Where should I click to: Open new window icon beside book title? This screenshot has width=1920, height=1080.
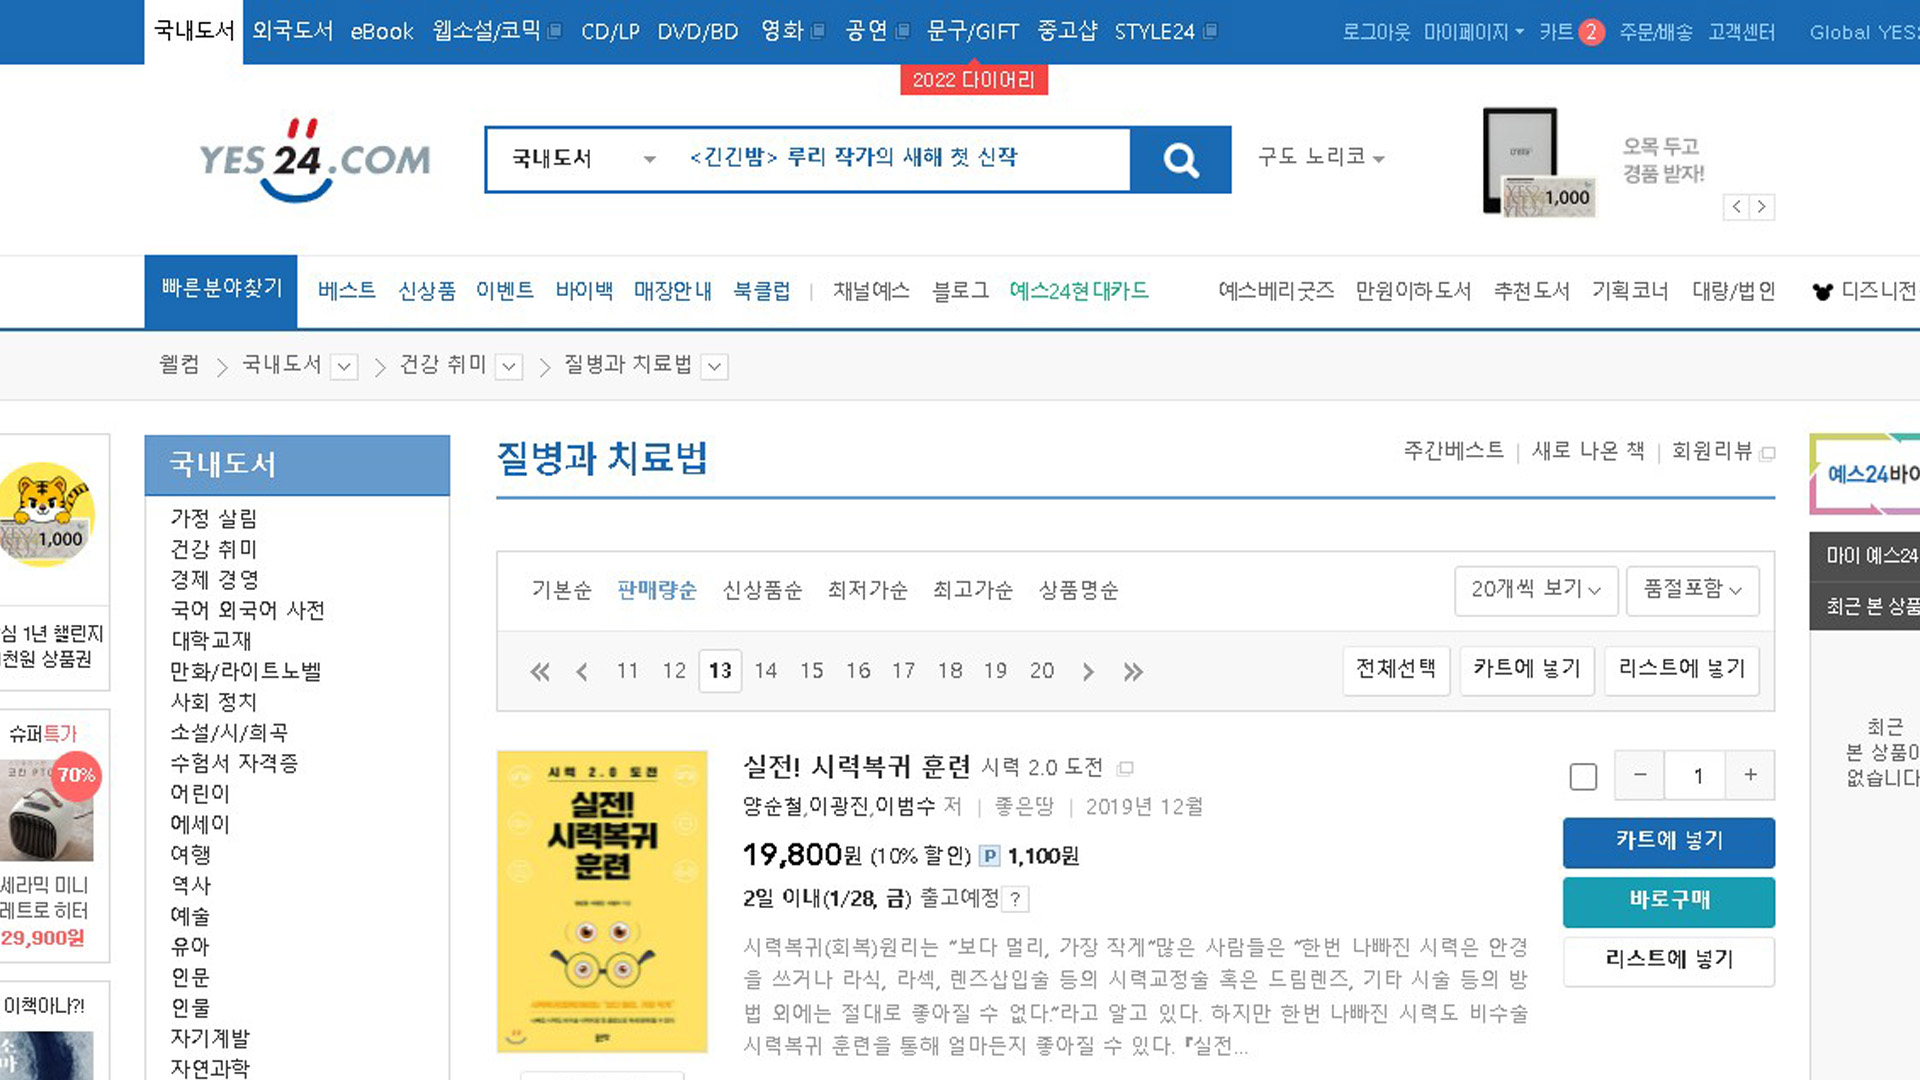pos(1125,769)
